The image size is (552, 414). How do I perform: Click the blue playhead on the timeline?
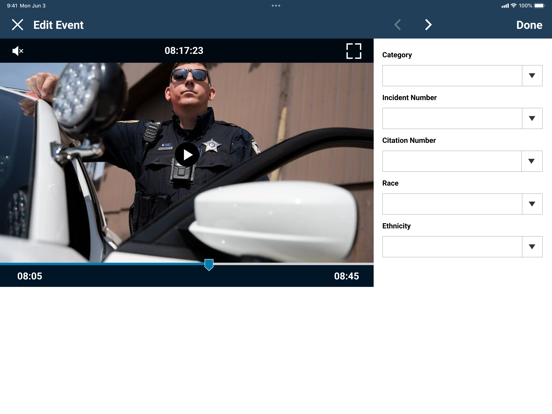pos(209,265)
